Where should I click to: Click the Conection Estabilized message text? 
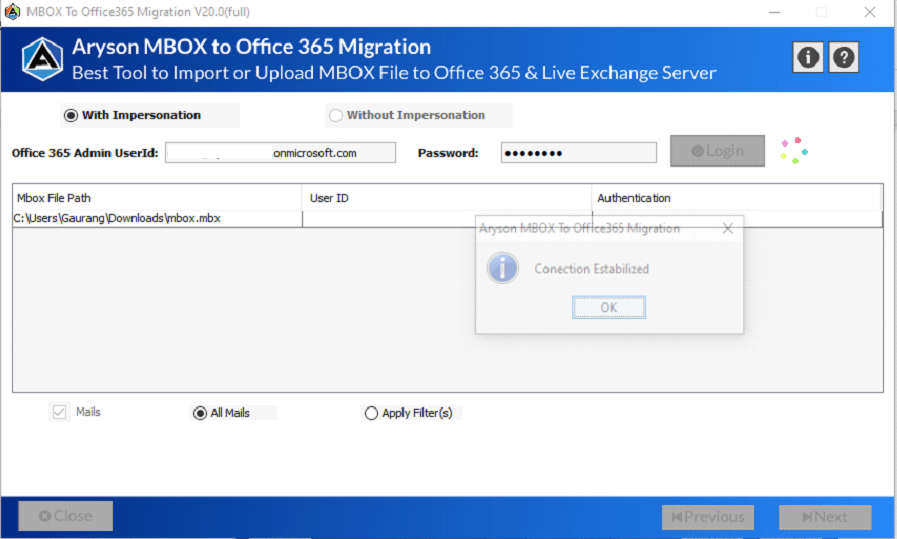pyautogui.click(x=592, y=269)
